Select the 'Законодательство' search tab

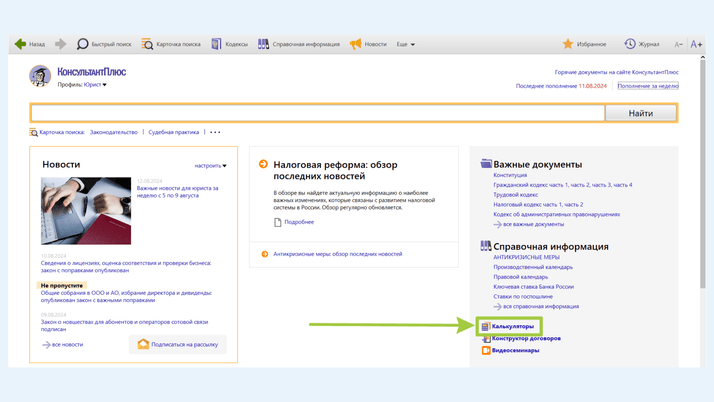tap(113, 132)
